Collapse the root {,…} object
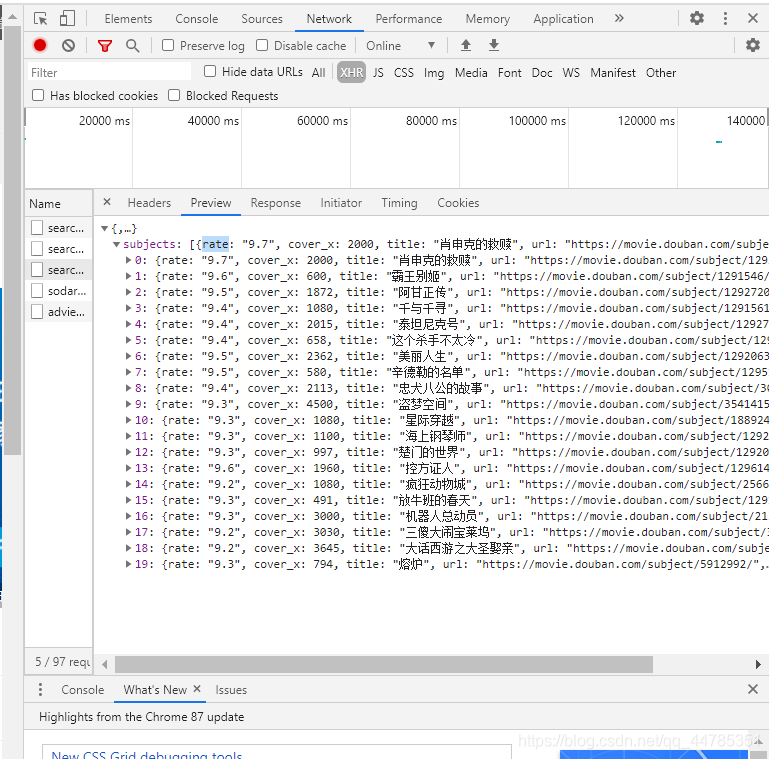Viewport: 769px width, 759px height. click(104, 228)
